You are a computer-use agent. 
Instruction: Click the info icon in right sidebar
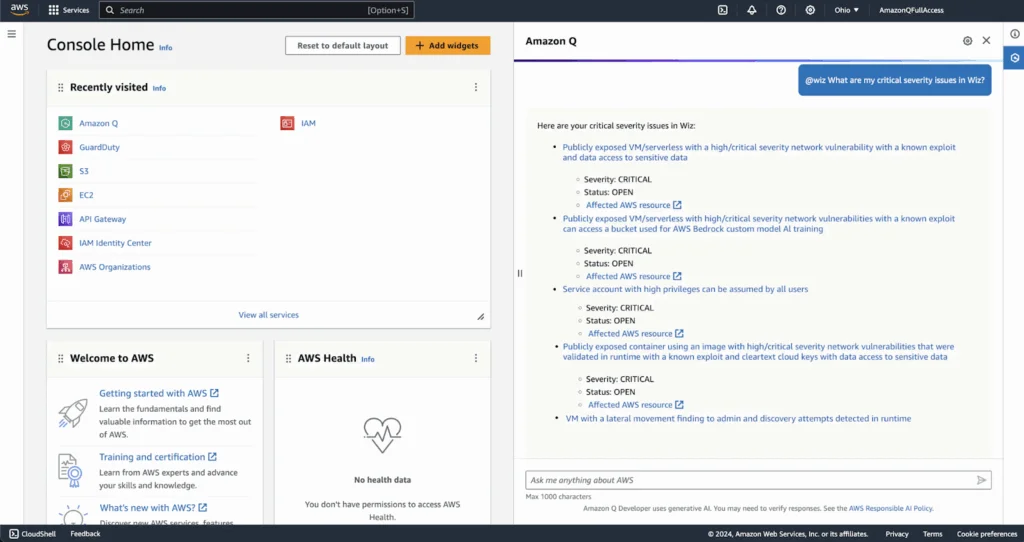[1014, 34]
